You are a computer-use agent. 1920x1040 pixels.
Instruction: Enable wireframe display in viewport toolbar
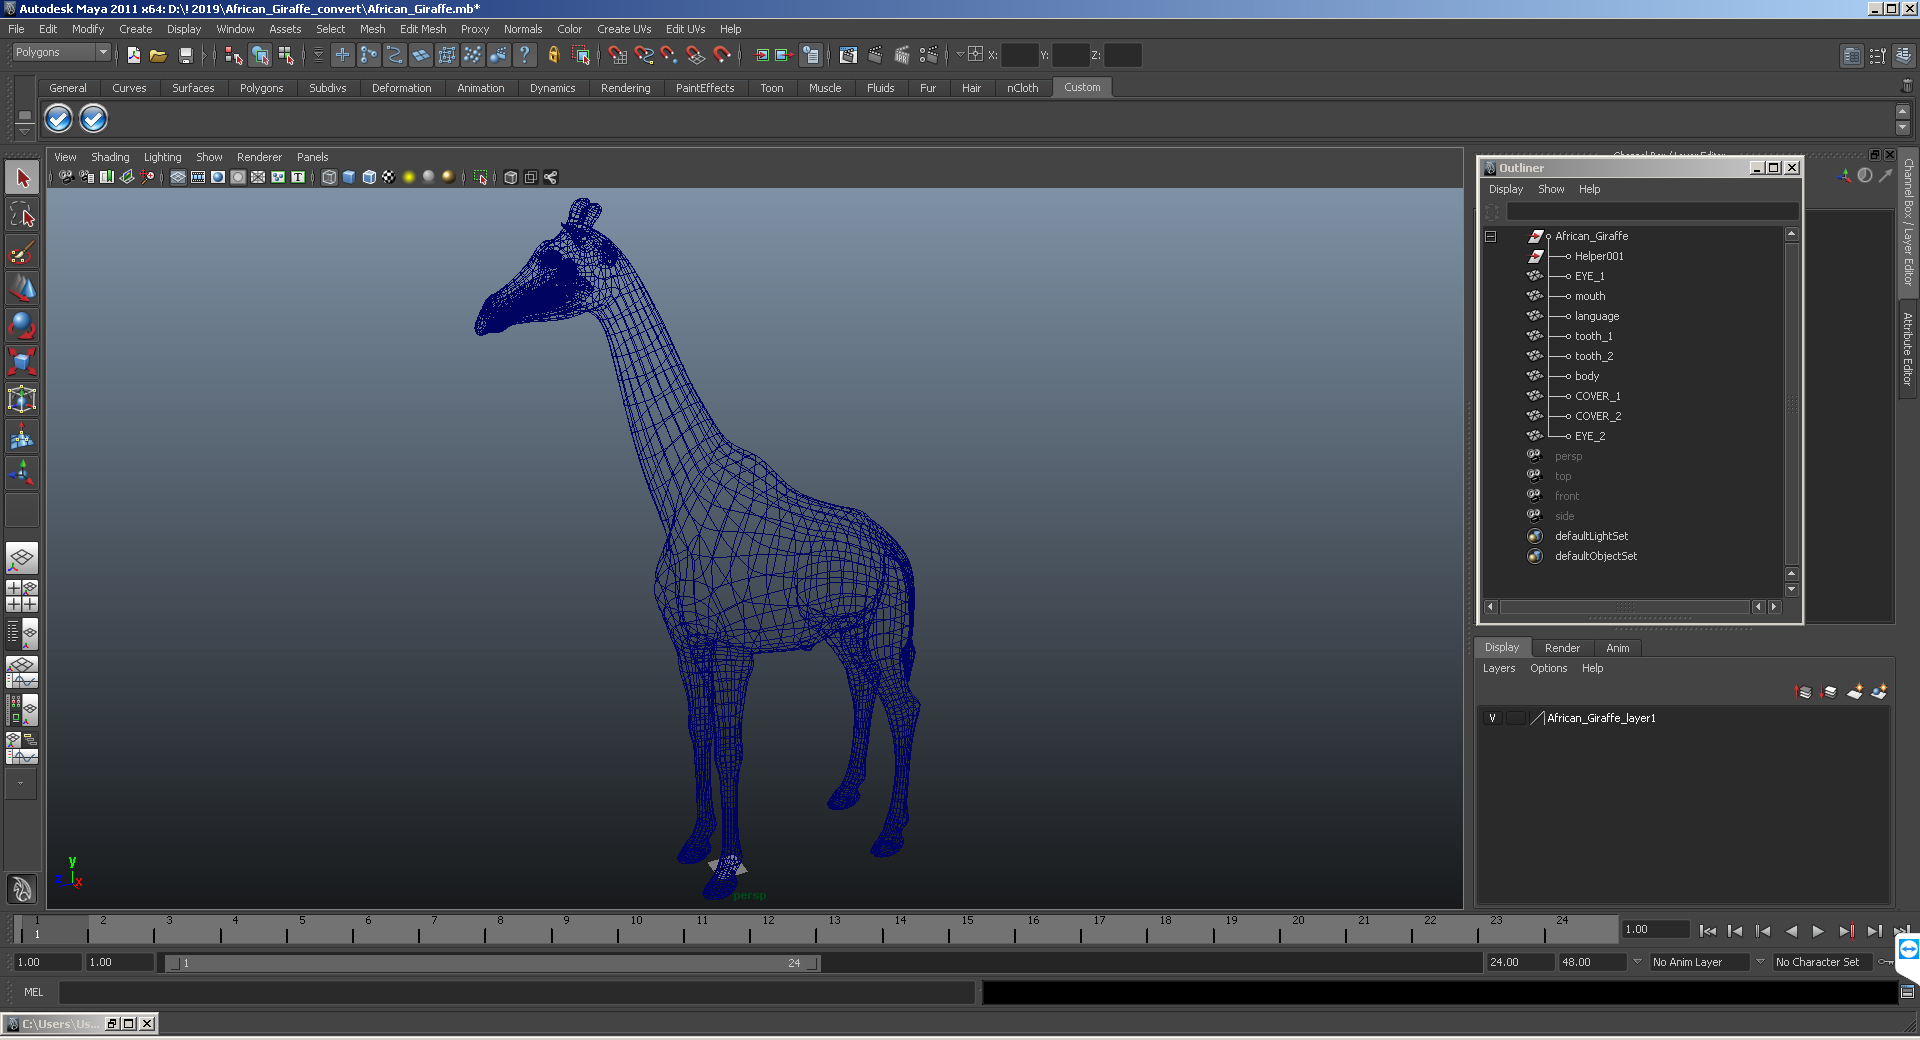click(x=329, y=177)
